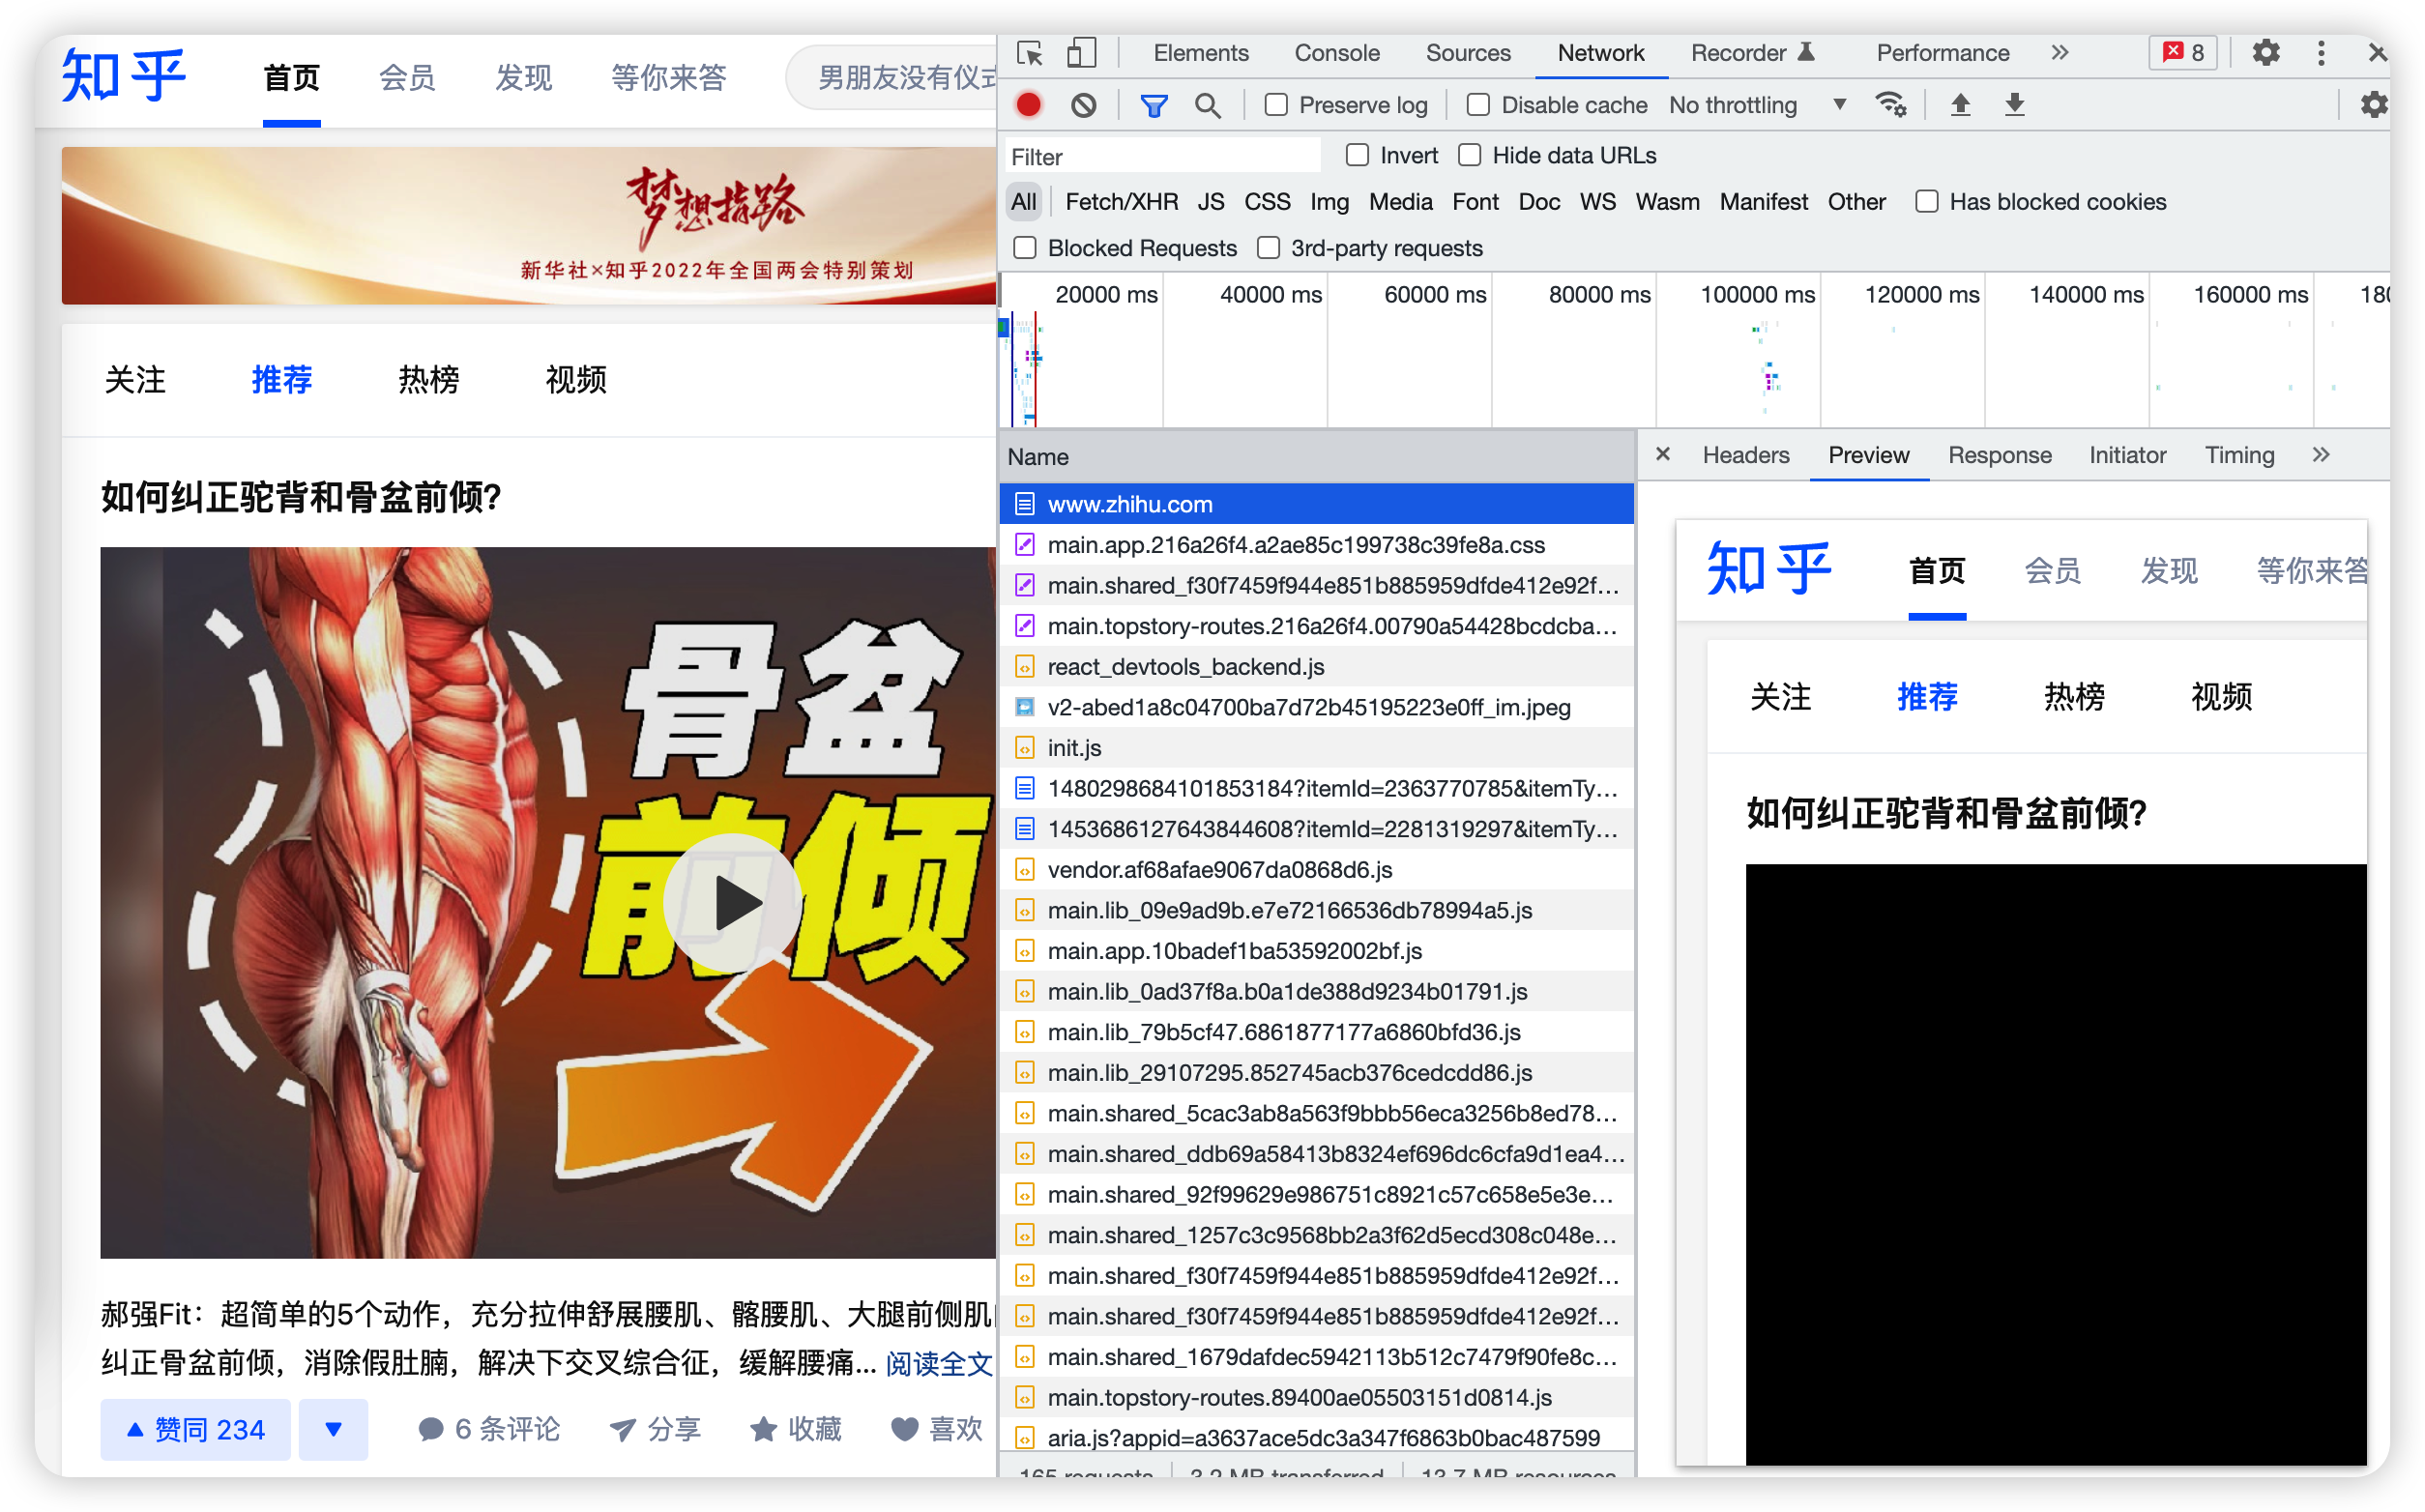This screenshot has width=2425, height=1512.
Task: Open DevTools three-dot customize menu
Action: (2320, 53)
